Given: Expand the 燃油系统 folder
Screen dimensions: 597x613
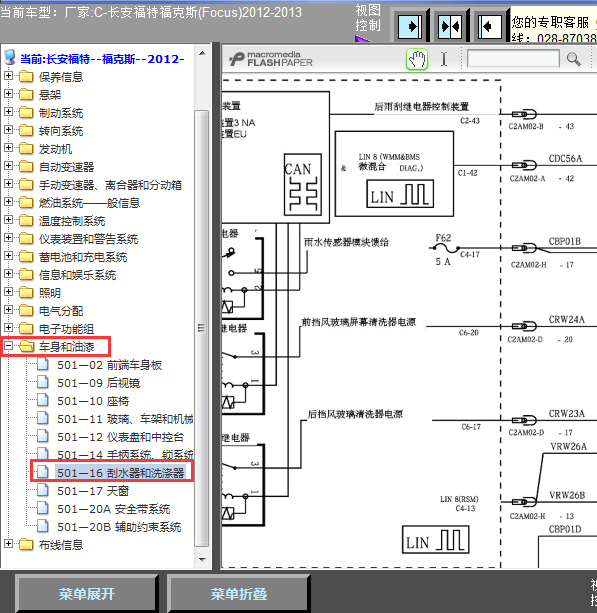Looking at the screenshot, I should (8, 201).
